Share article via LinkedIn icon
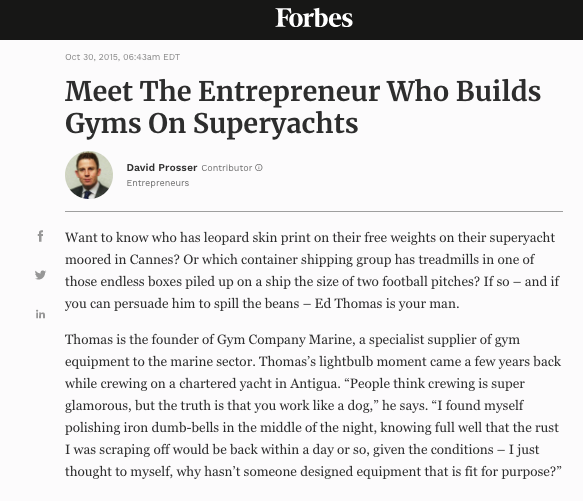The height and width of the screenshot is (501, 583). 41,315
